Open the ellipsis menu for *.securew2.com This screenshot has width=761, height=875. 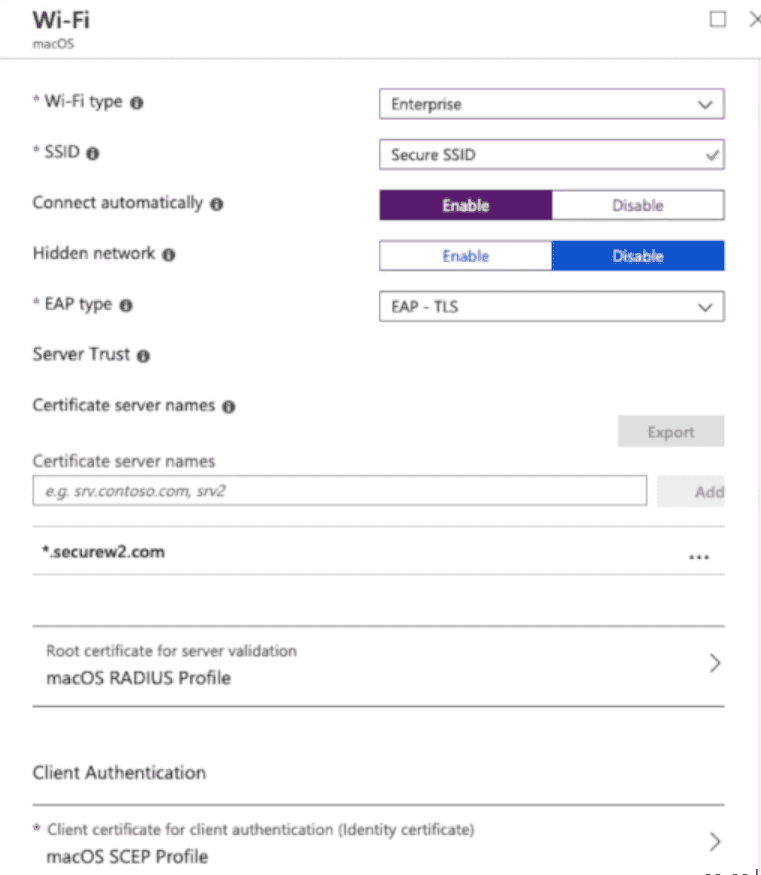click(699, 557)
